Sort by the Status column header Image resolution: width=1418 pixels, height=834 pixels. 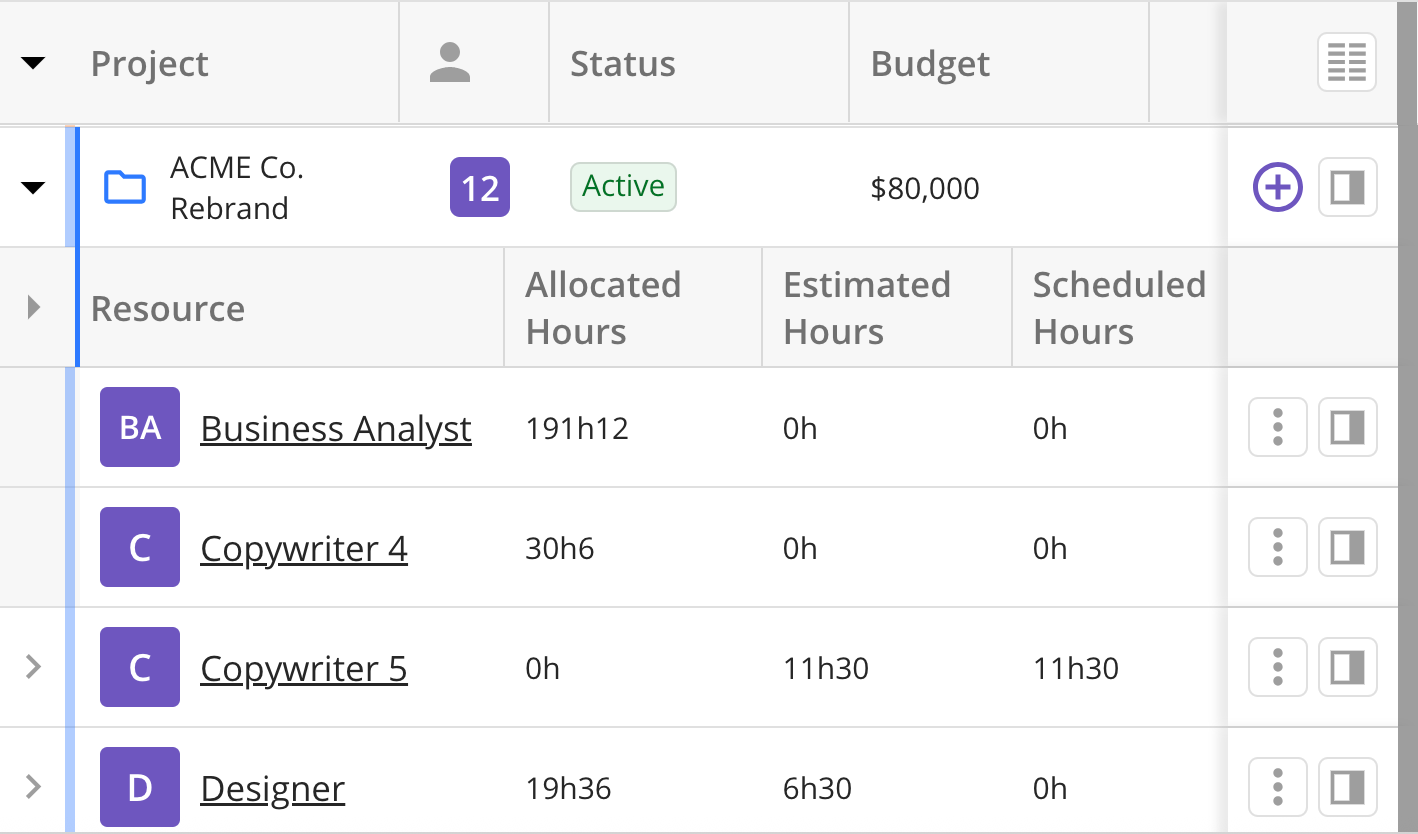point(622,64)
